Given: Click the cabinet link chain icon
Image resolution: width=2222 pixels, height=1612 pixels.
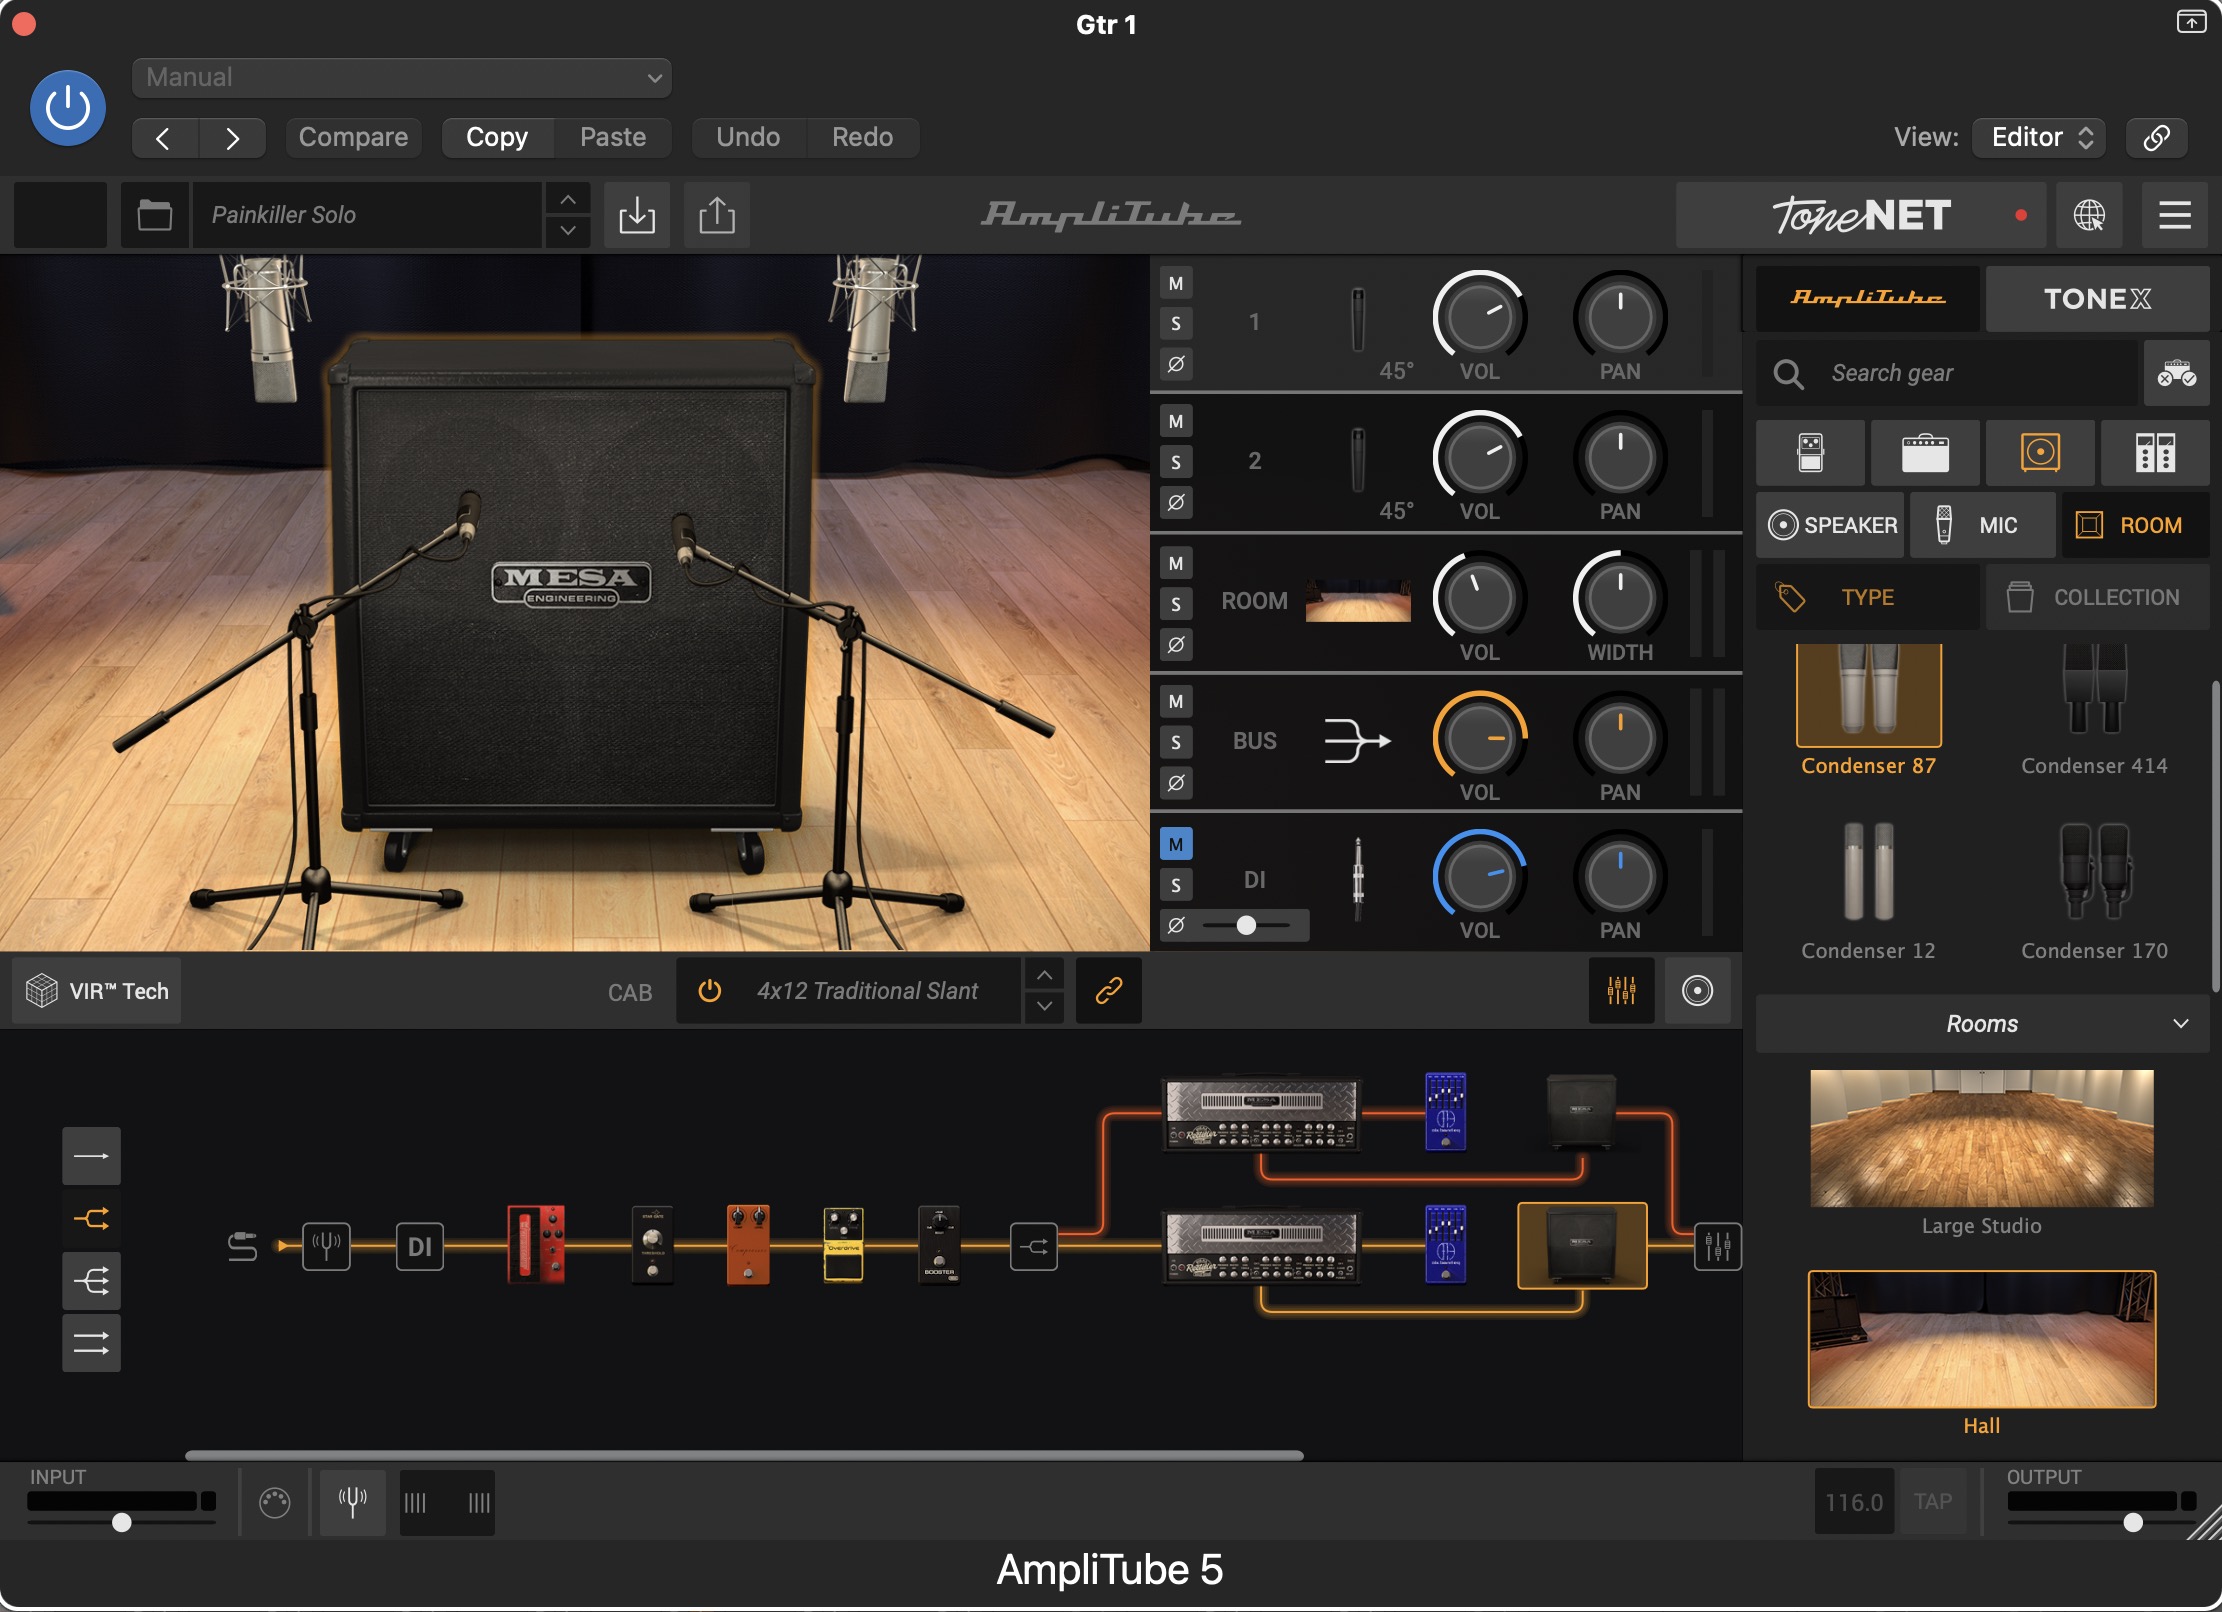Looking at the screenshot, I should point(1108,991).
